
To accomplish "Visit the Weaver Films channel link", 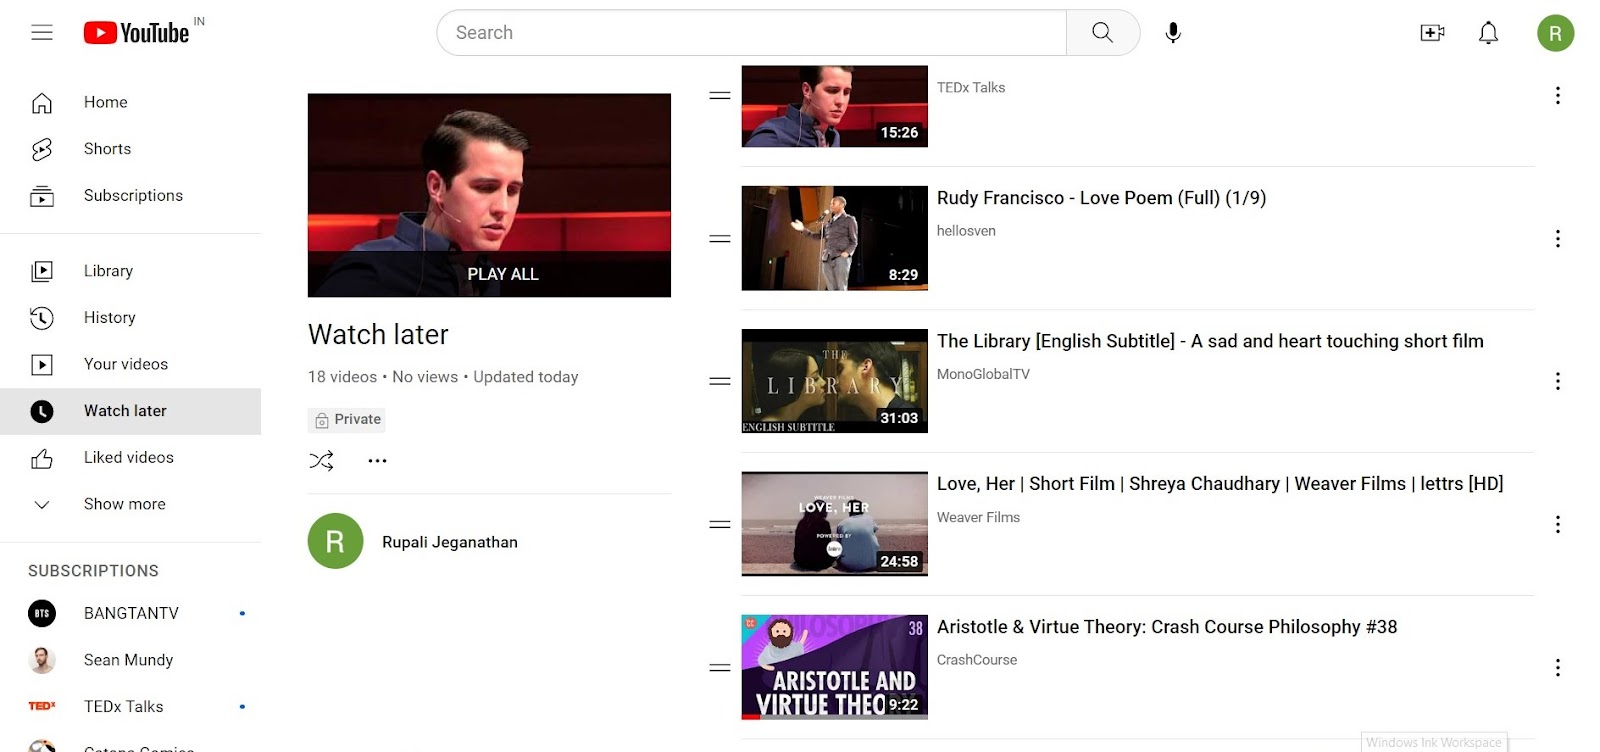I will click(978, 517).
